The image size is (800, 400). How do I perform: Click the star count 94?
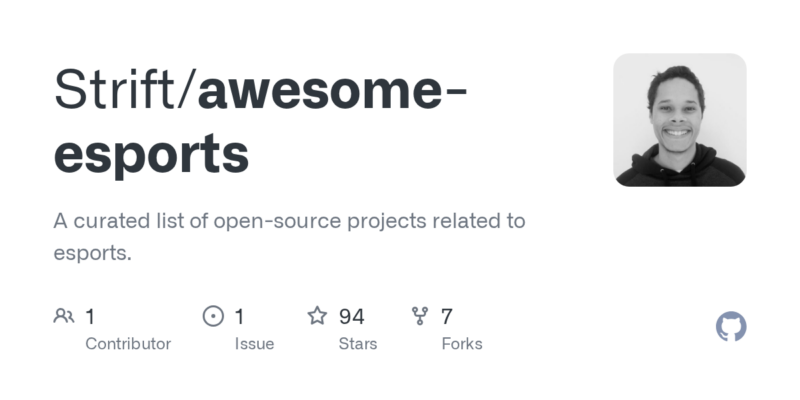(351, 317)
